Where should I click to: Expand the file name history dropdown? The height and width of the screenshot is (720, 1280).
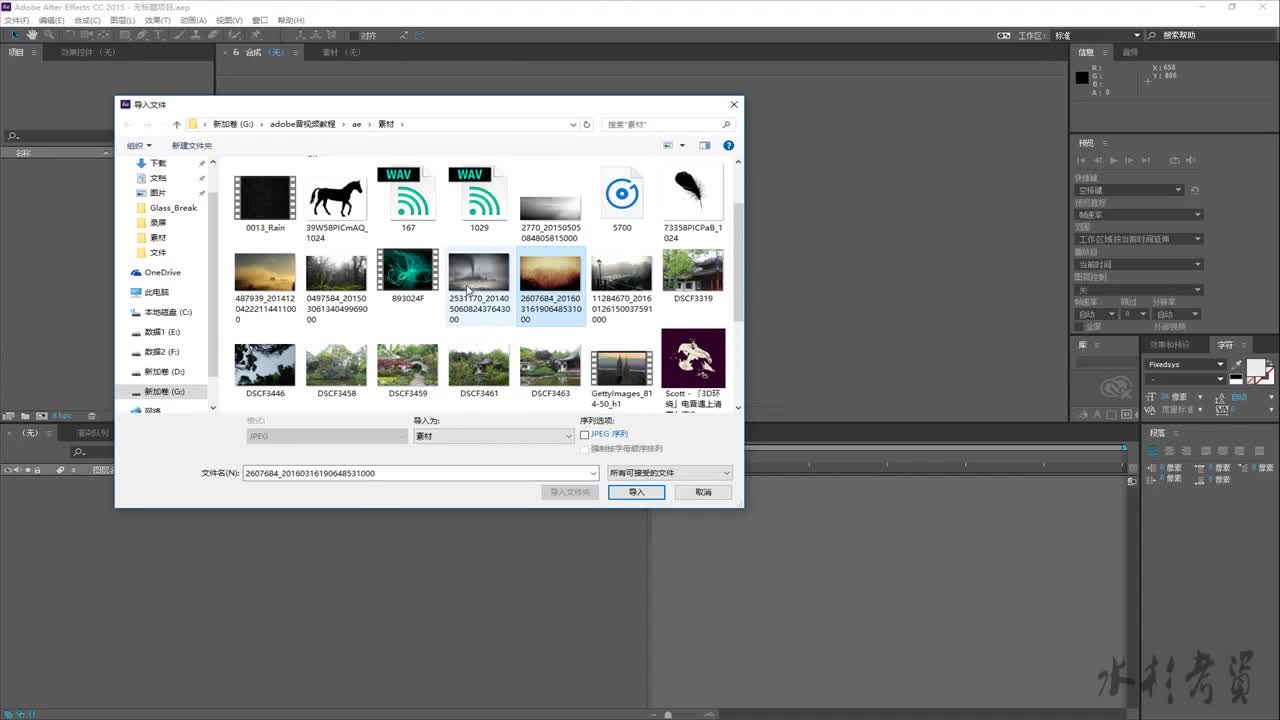point(593,473)
